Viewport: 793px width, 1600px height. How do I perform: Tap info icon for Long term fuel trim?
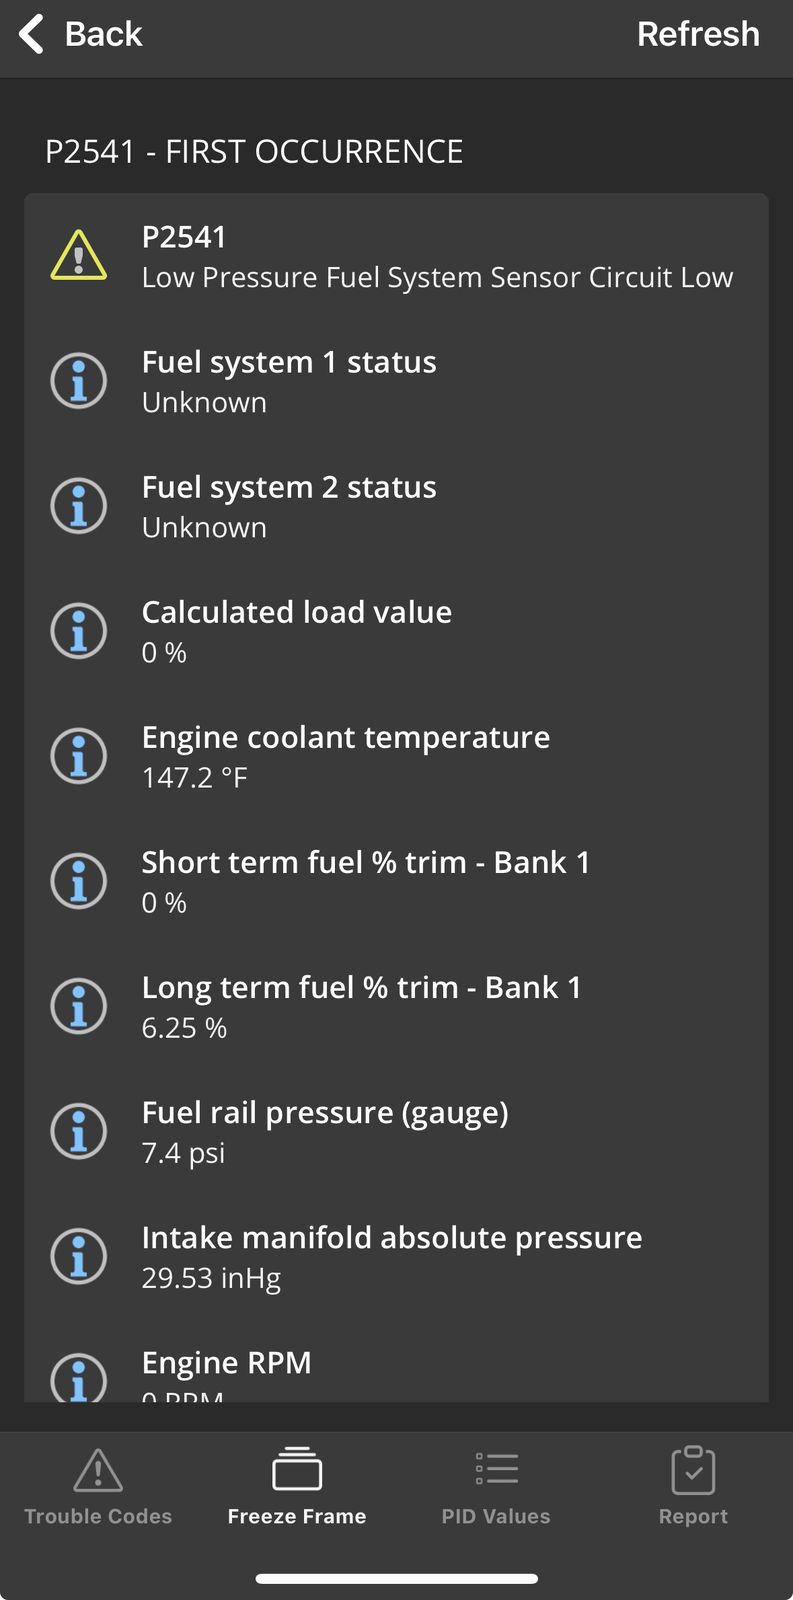coord(79,1006)
